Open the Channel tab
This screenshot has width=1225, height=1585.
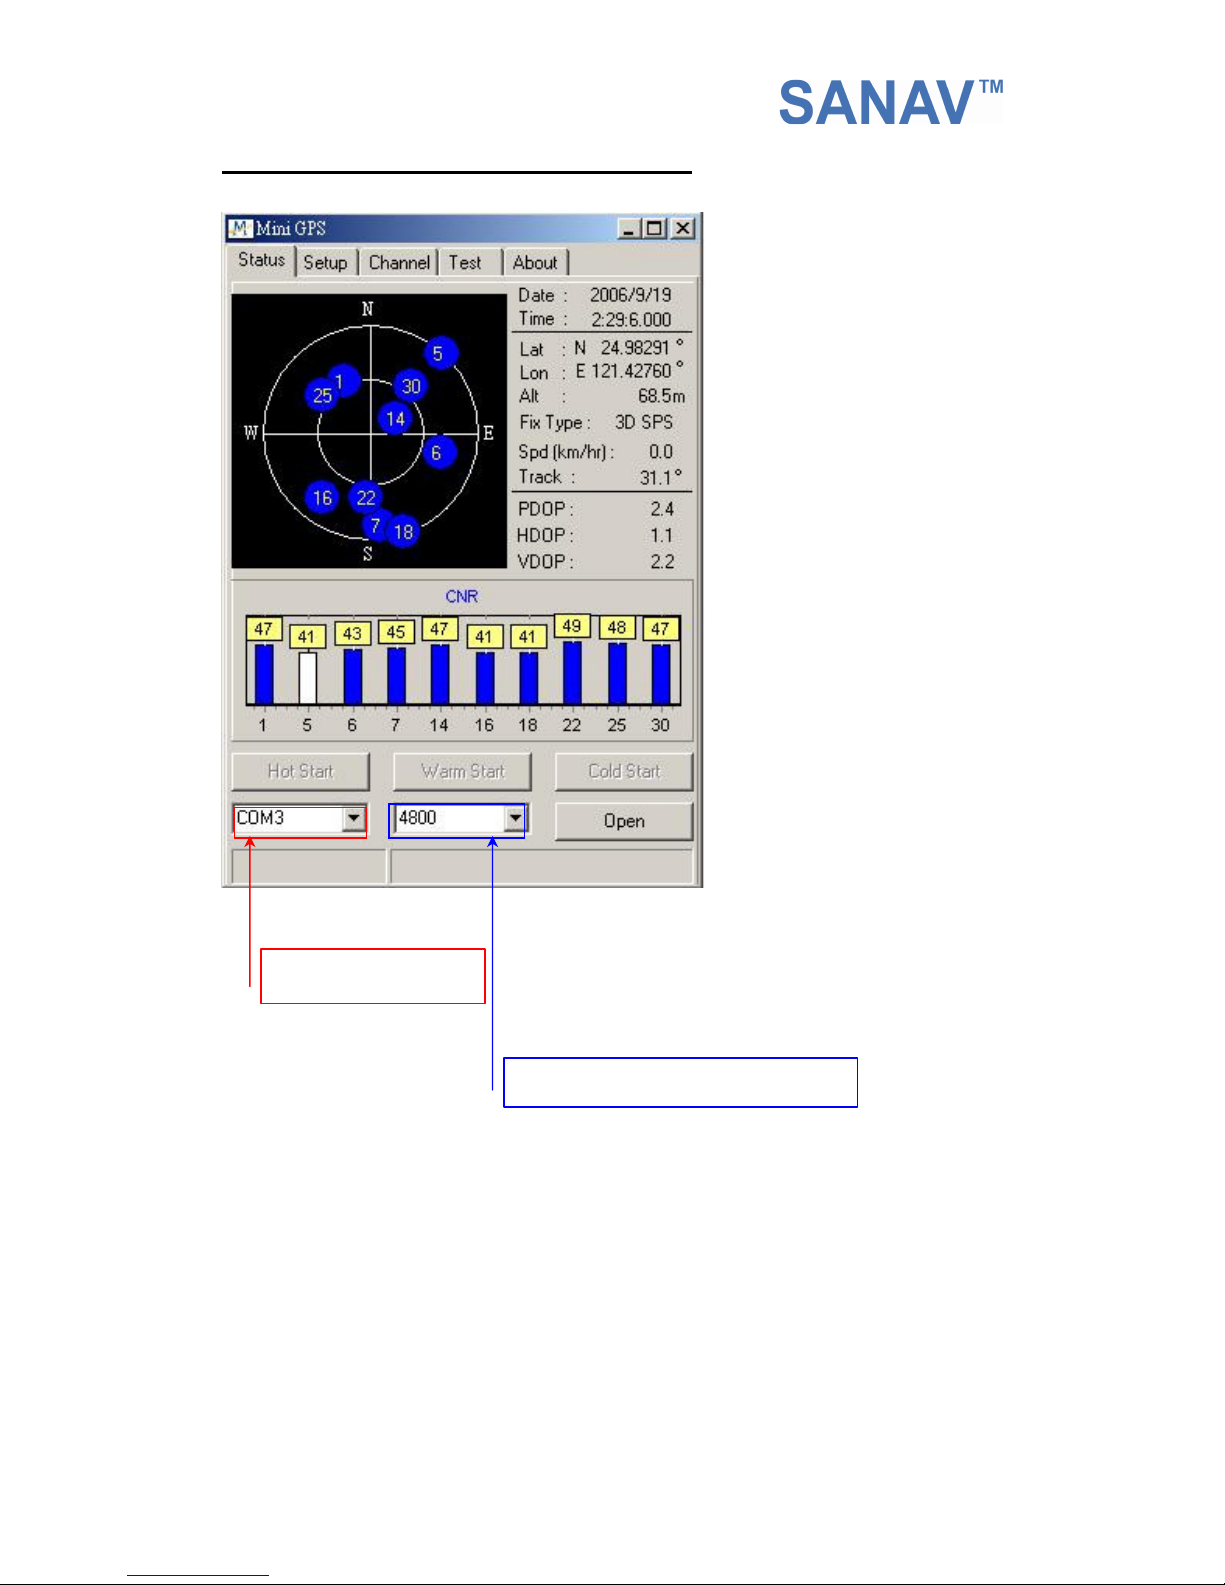click(x=399, y=263)
